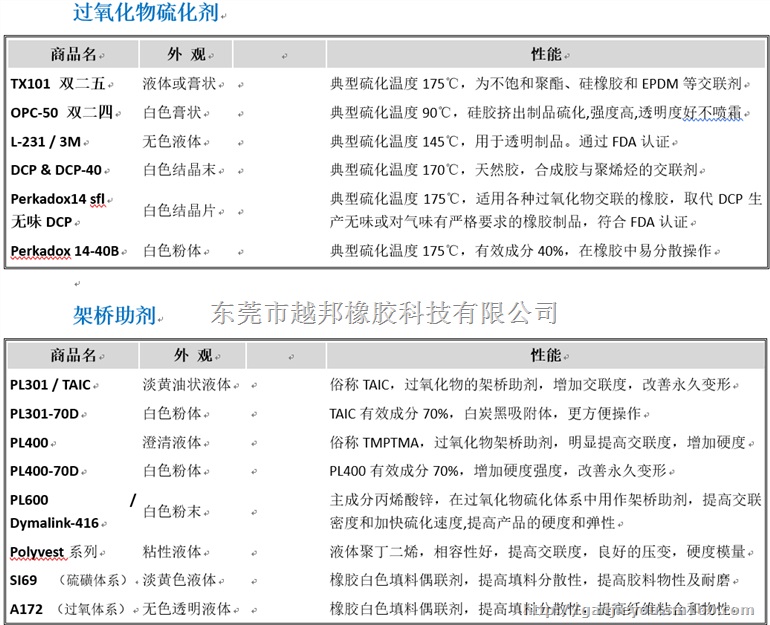Click the 无色液体 appearance cell
This screenshot has height=625, width=770.
click(x=172, y=141)
